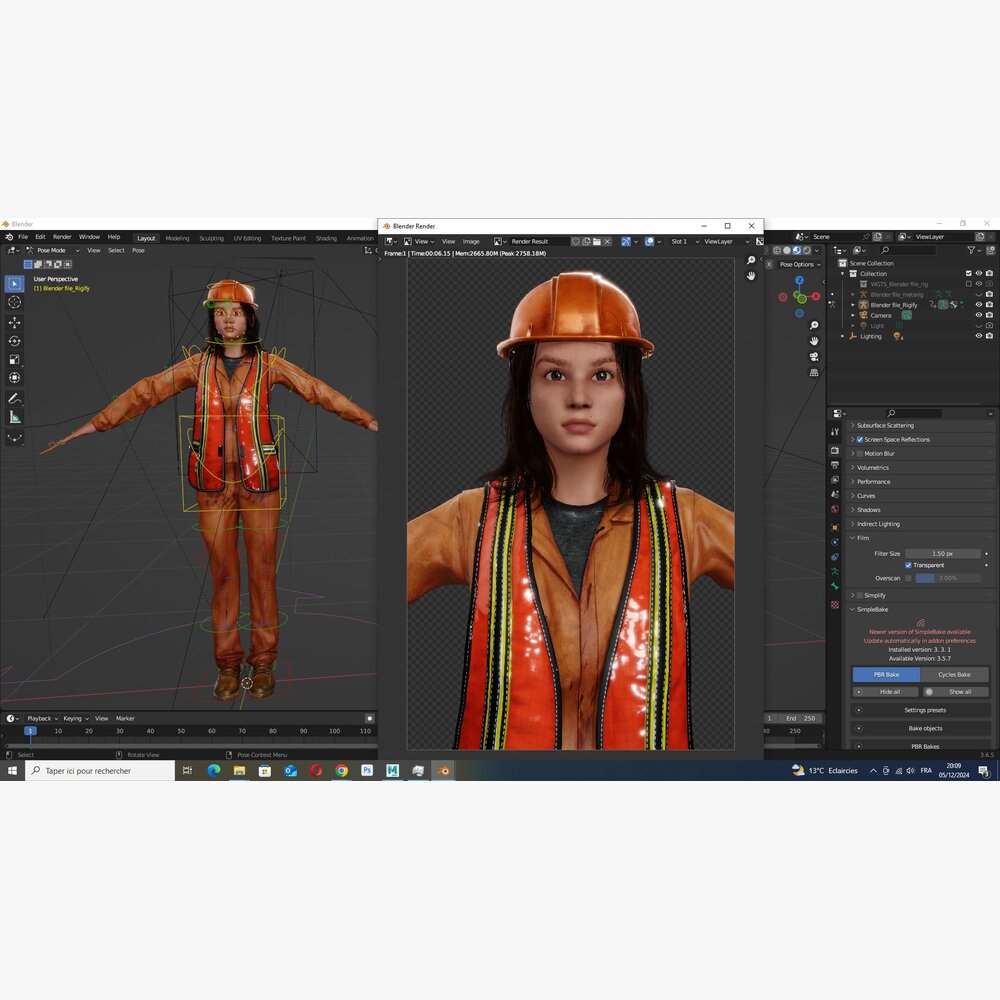Open the World properties tab
Viewport: 1000px width, 1000px height.
pos(835,509)
